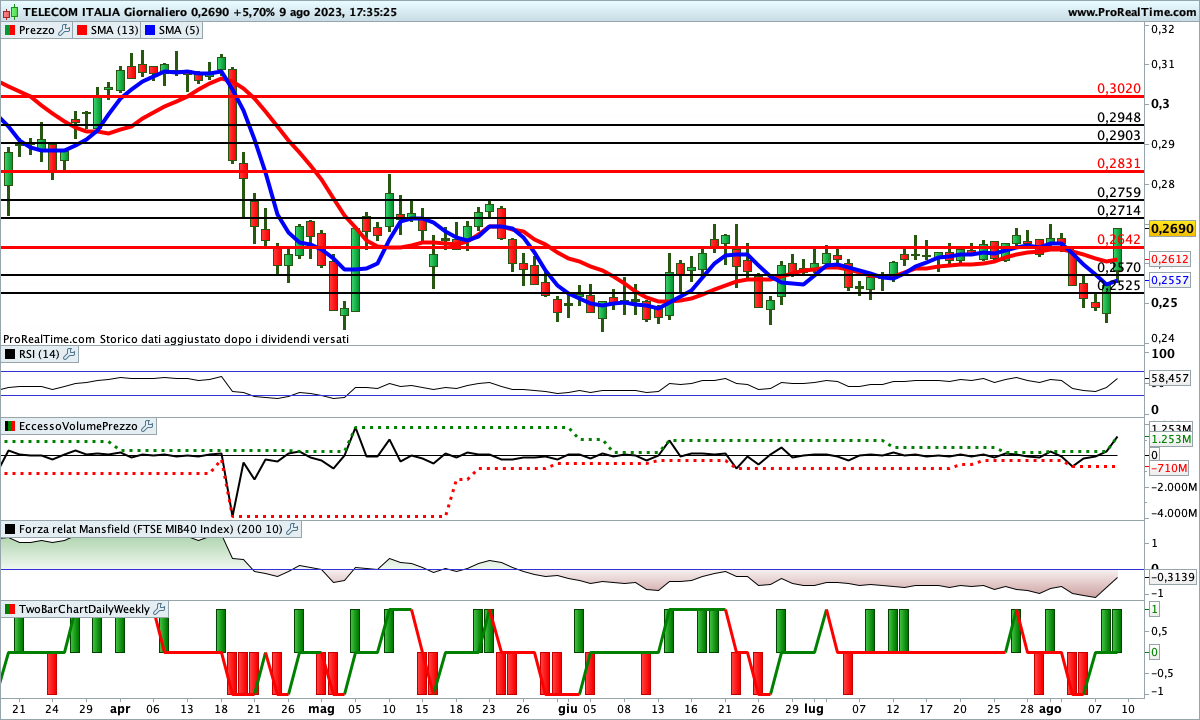The height and width of the screenshot is (720, 1200).
Task: Click the 'apr' month label on time axis
Action: point(120,709)
